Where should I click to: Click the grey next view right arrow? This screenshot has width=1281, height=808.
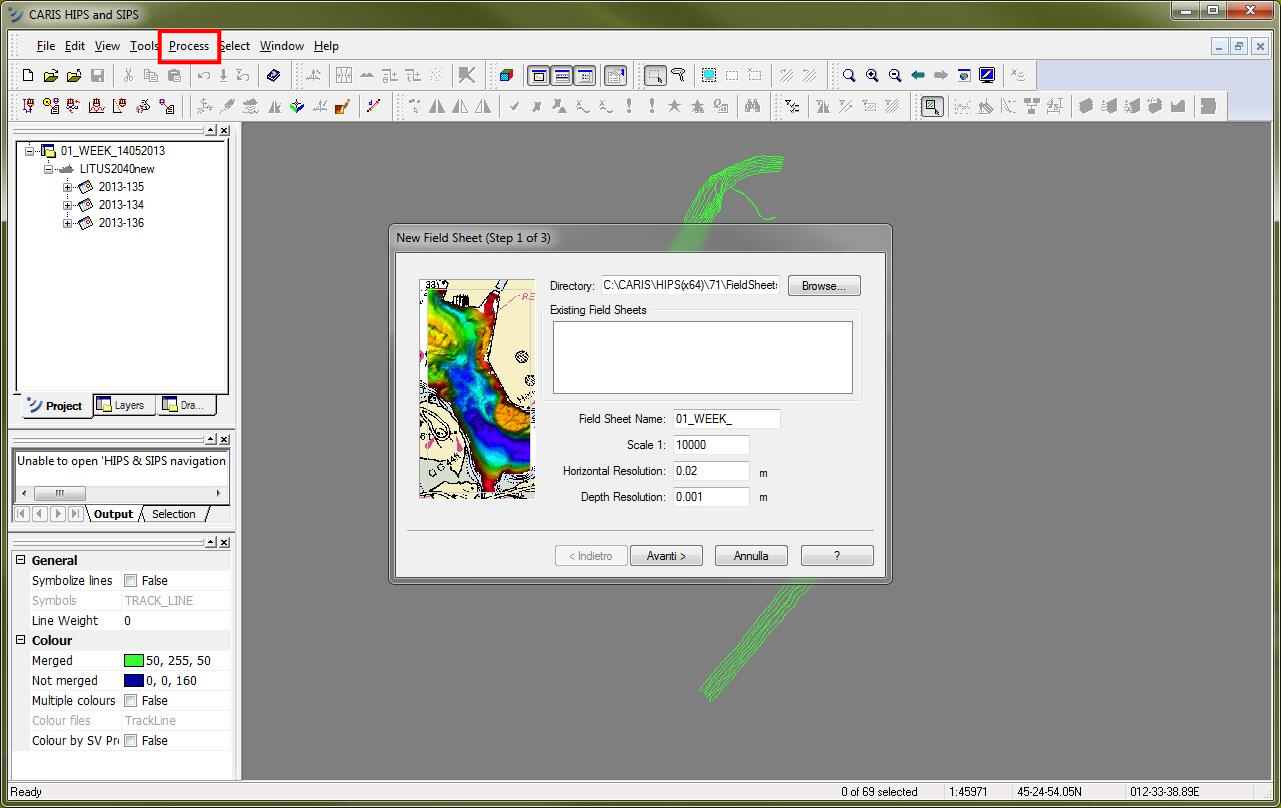tap(941, 75)
